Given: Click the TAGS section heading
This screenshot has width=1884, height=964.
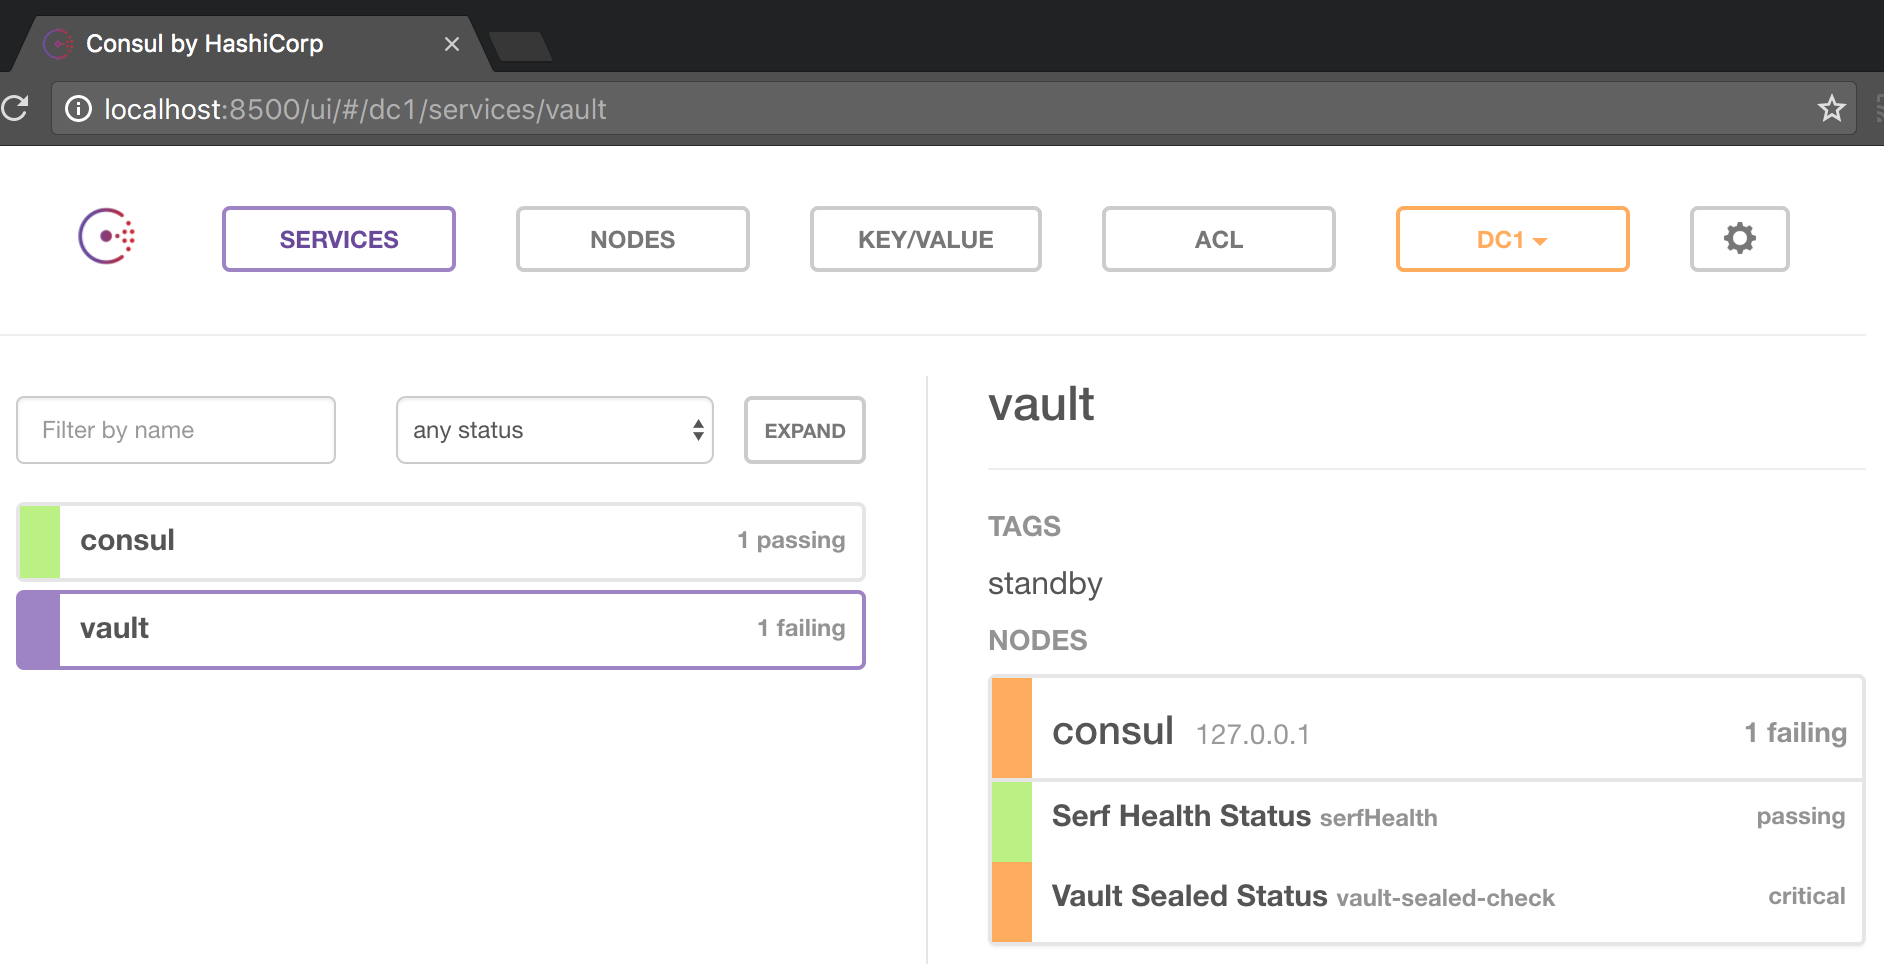Looking at the screenshot, I should coord(1024,526).
